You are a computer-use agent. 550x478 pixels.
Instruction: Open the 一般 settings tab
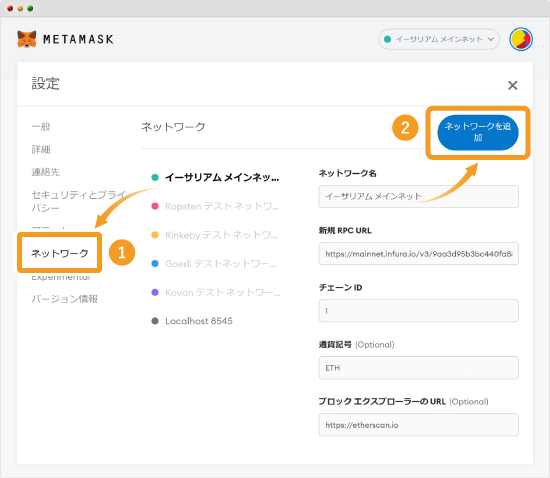pos(41,127)
